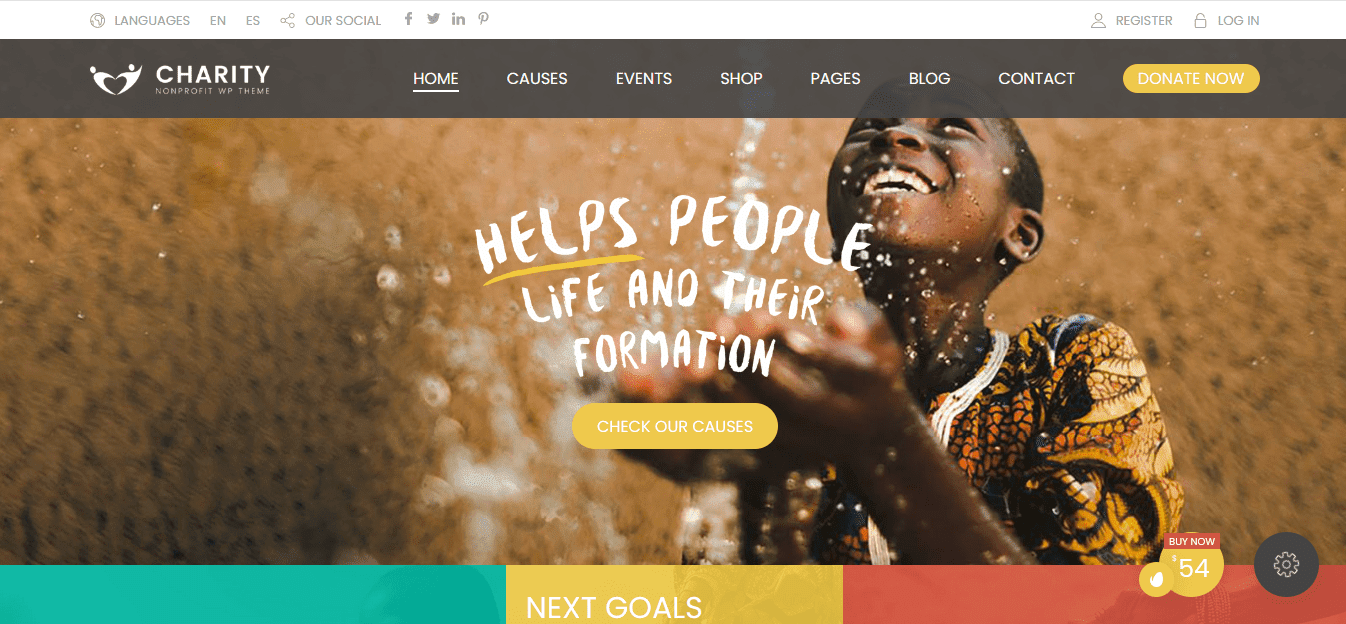This screenshot has height=624, width=1346.
Task: Click Check Our Causes button
Action: [675, 426]
